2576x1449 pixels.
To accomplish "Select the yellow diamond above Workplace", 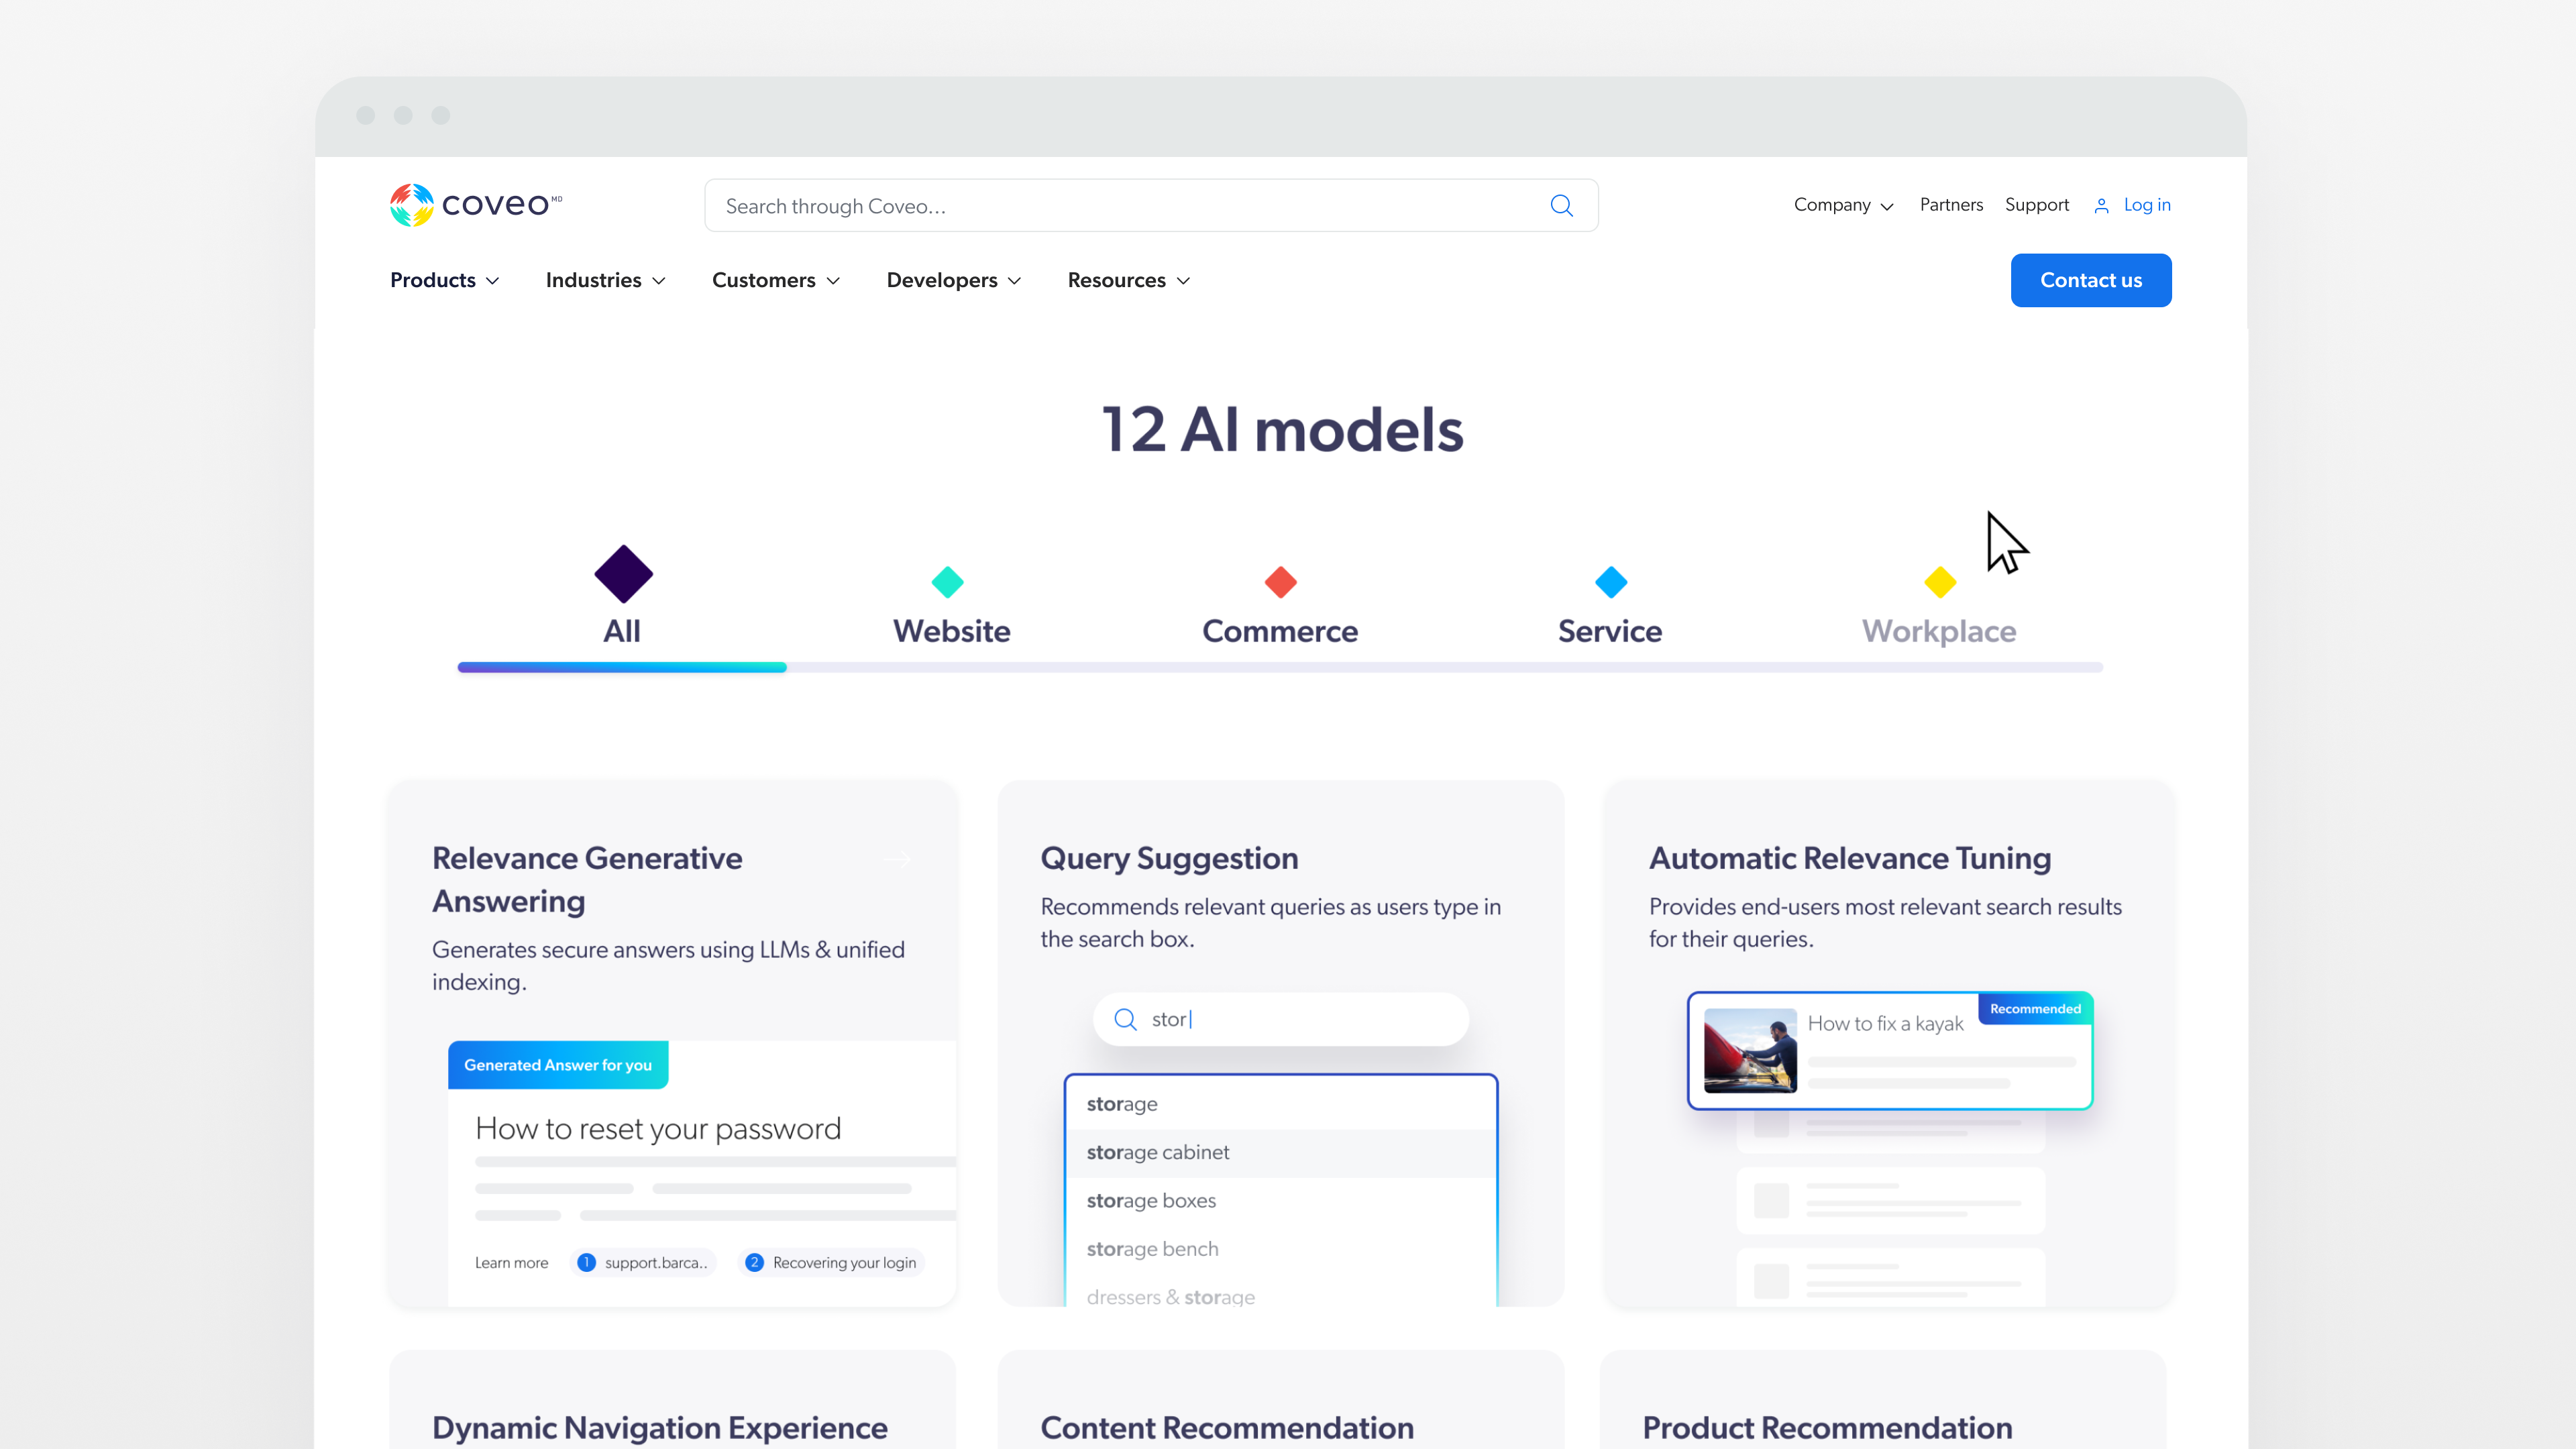I will [x=1940, y=582].
